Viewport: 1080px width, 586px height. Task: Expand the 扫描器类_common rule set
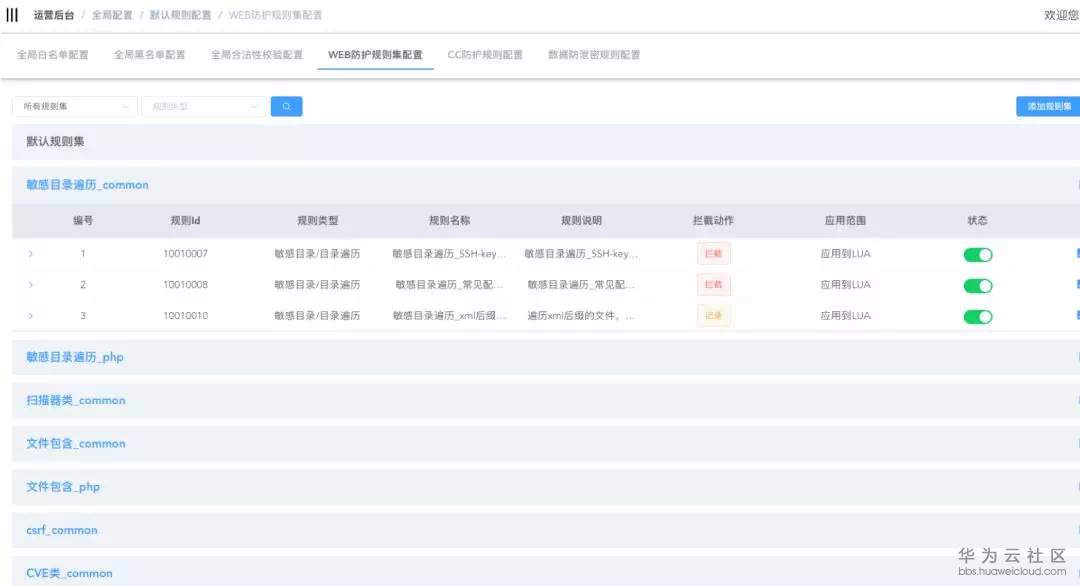(x=546, y=401)
